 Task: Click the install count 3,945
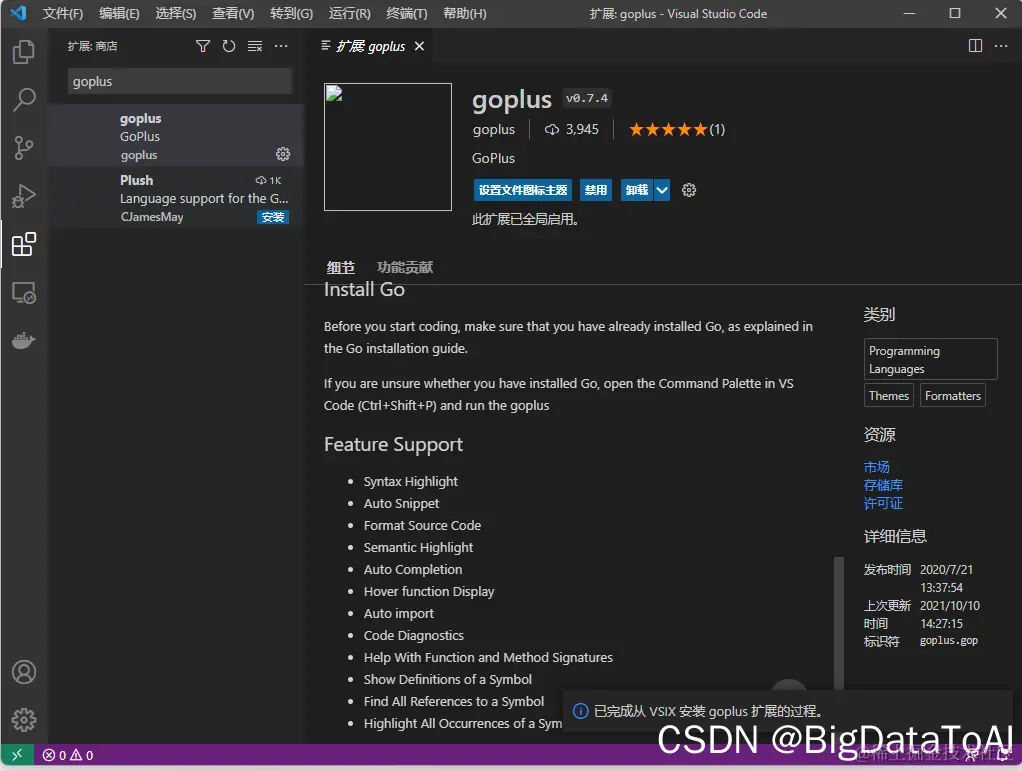[x=572, y=129]
